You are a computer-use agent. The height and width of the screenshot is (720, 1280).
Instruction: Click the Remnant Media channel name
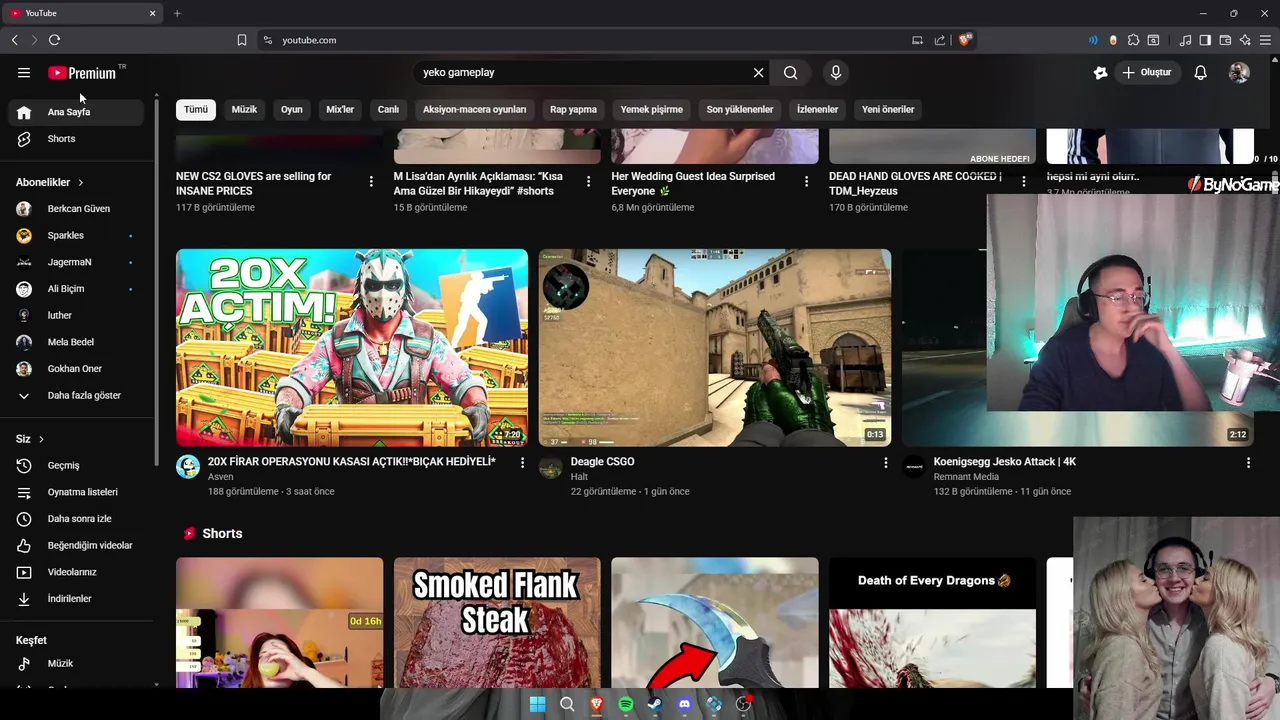point(966,477)
